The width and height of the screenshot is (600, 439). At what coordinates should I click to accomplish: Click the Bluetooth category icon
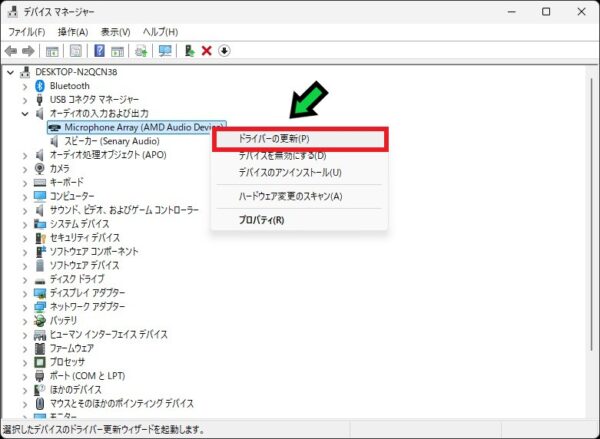click(40, 86)
